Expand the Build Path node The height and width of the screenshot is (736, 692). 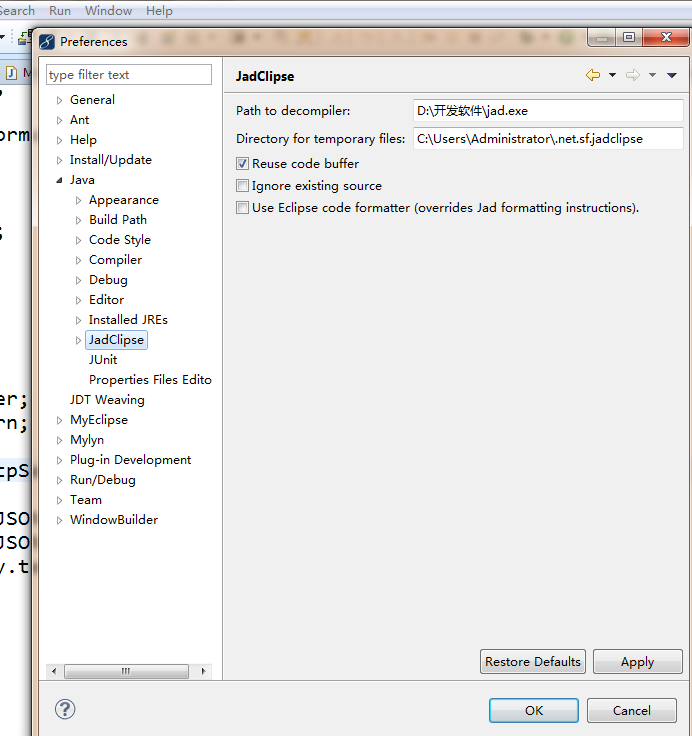78,220
